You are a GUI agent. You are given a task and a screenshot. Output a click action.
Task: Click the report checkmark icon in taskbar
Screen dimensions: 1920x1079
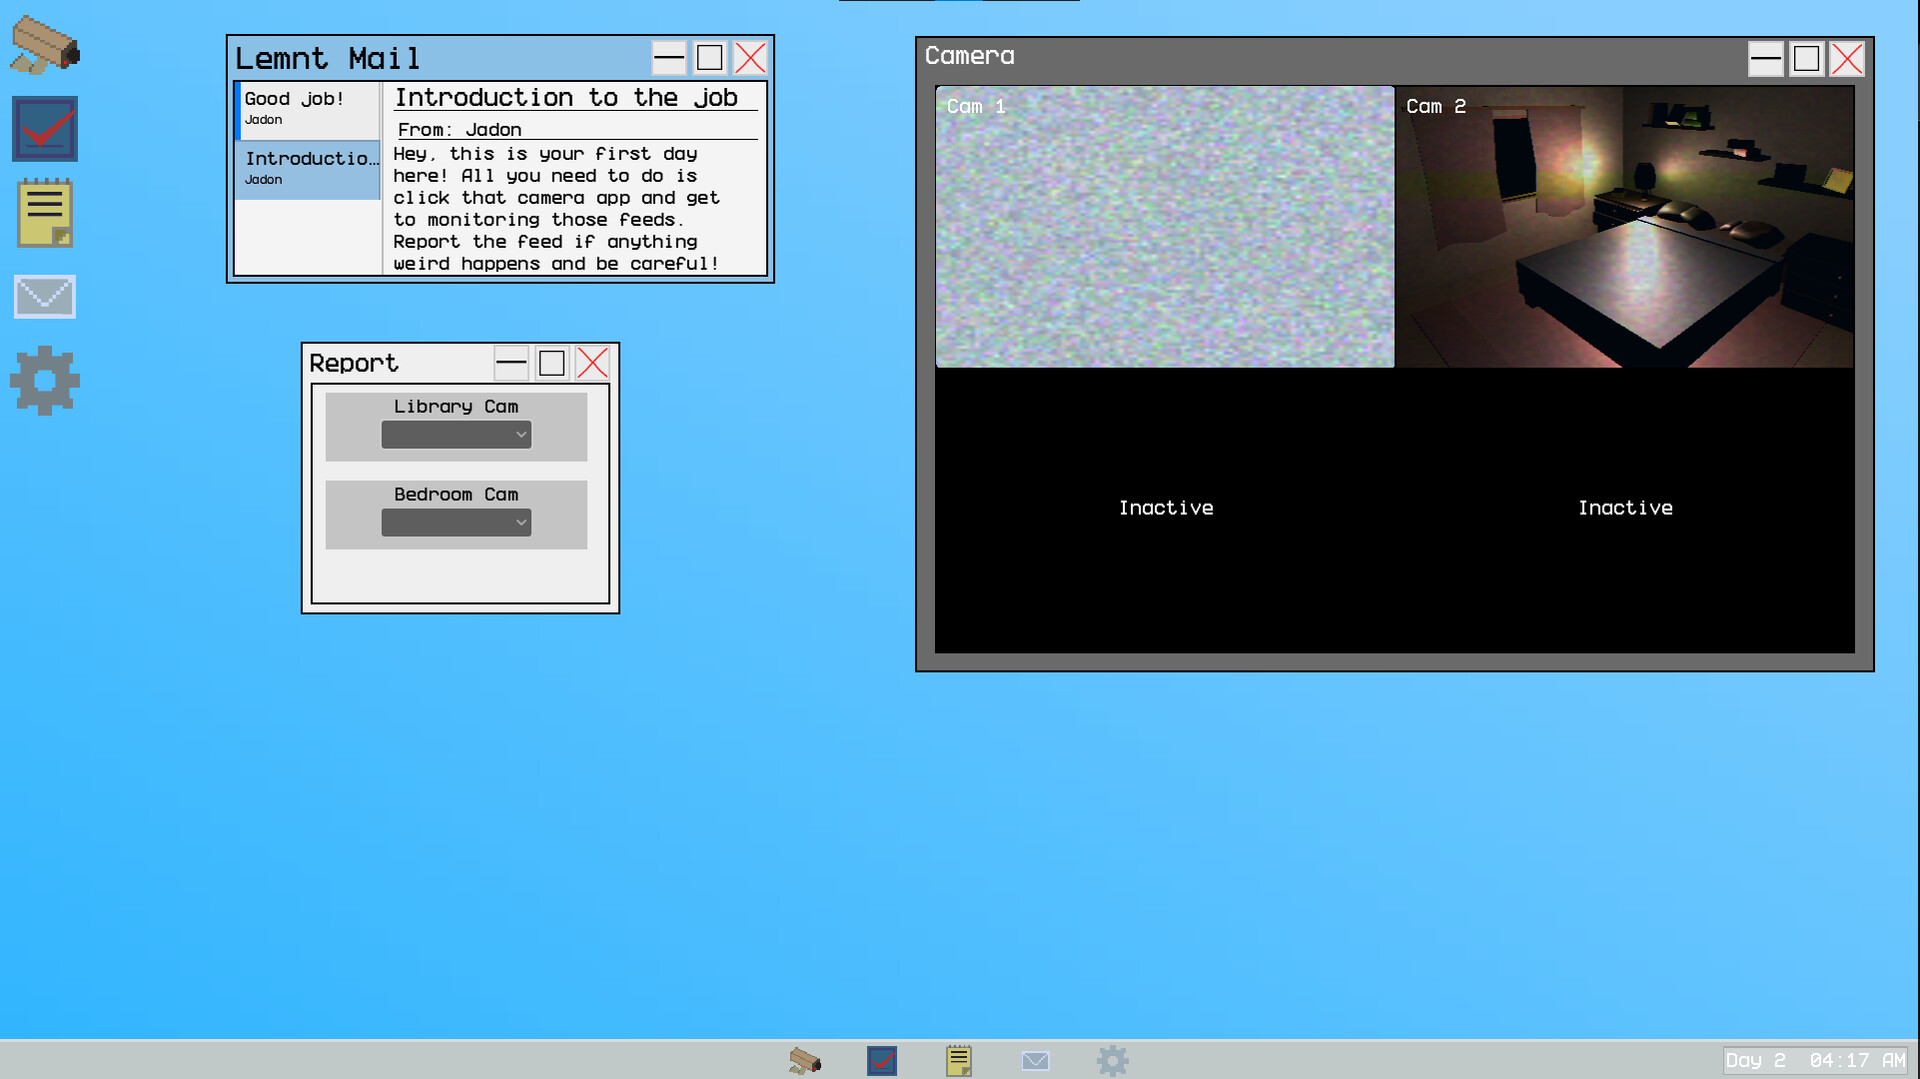(882, 1060)
